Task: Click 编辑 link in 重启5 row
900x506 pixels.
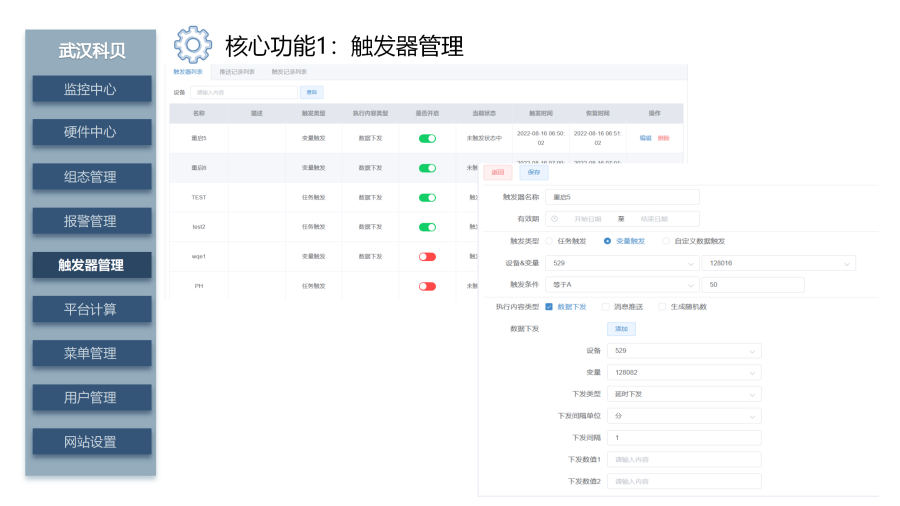Action: [645, 138]
